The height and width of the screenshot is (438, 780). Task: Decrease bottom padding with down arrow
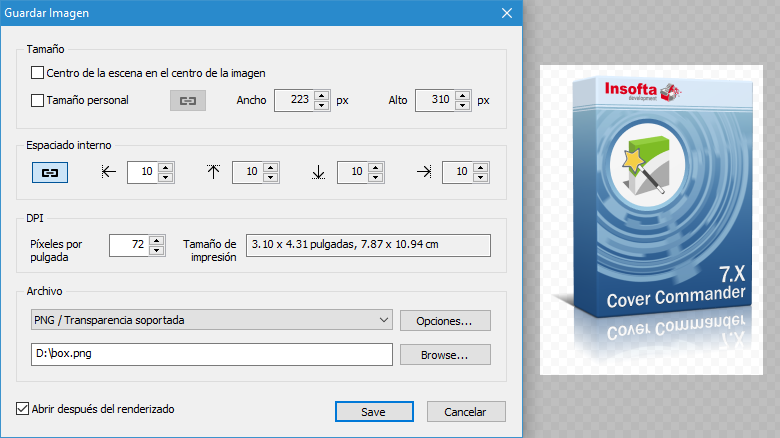376,178
